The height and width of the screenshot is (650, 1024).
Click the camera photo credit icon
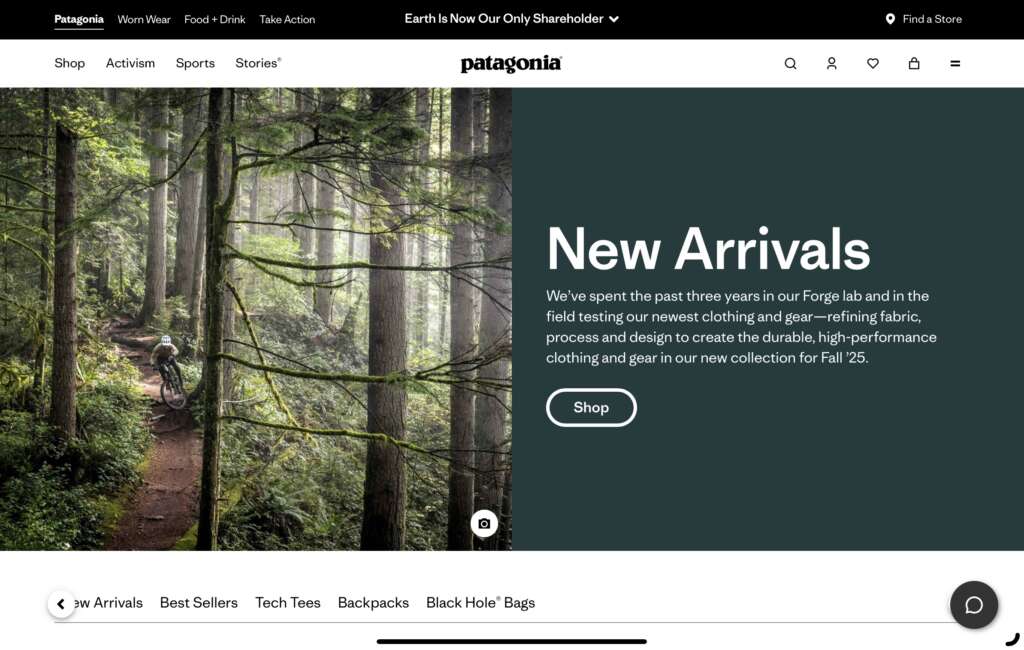pos(484,523)
